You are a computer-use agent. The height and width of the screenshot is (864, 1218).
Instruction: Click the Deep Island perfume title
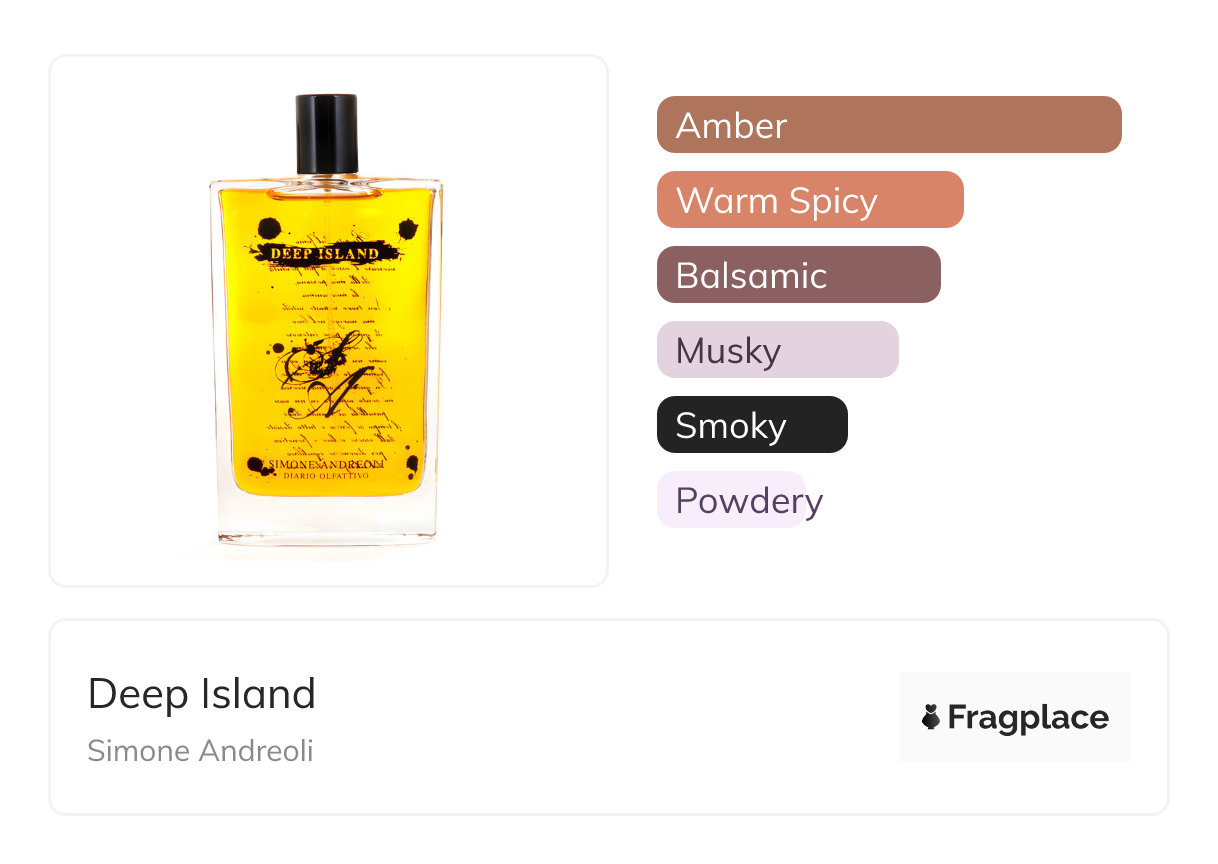point(202,694)
